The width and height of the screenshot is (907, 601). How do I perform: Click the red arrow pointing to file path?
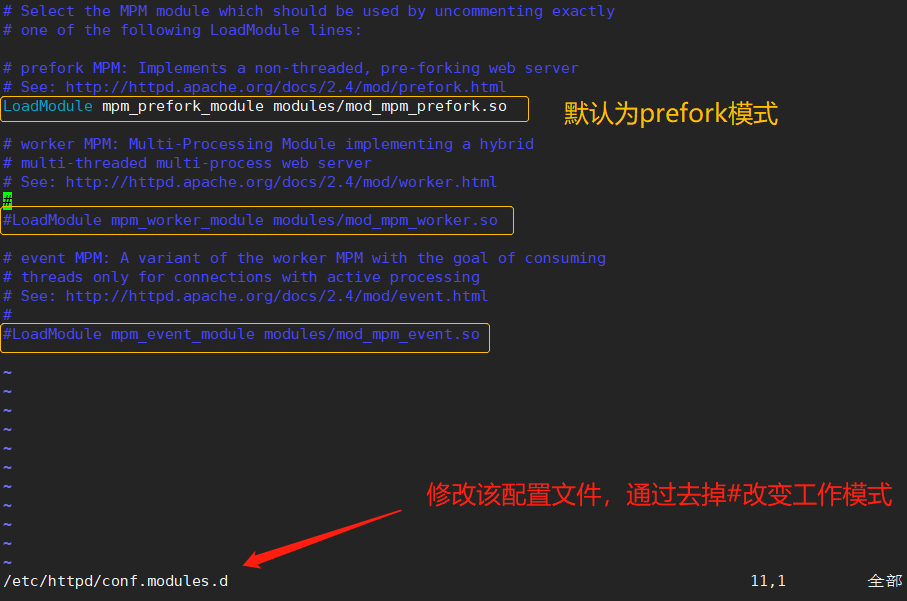[322, 539]
